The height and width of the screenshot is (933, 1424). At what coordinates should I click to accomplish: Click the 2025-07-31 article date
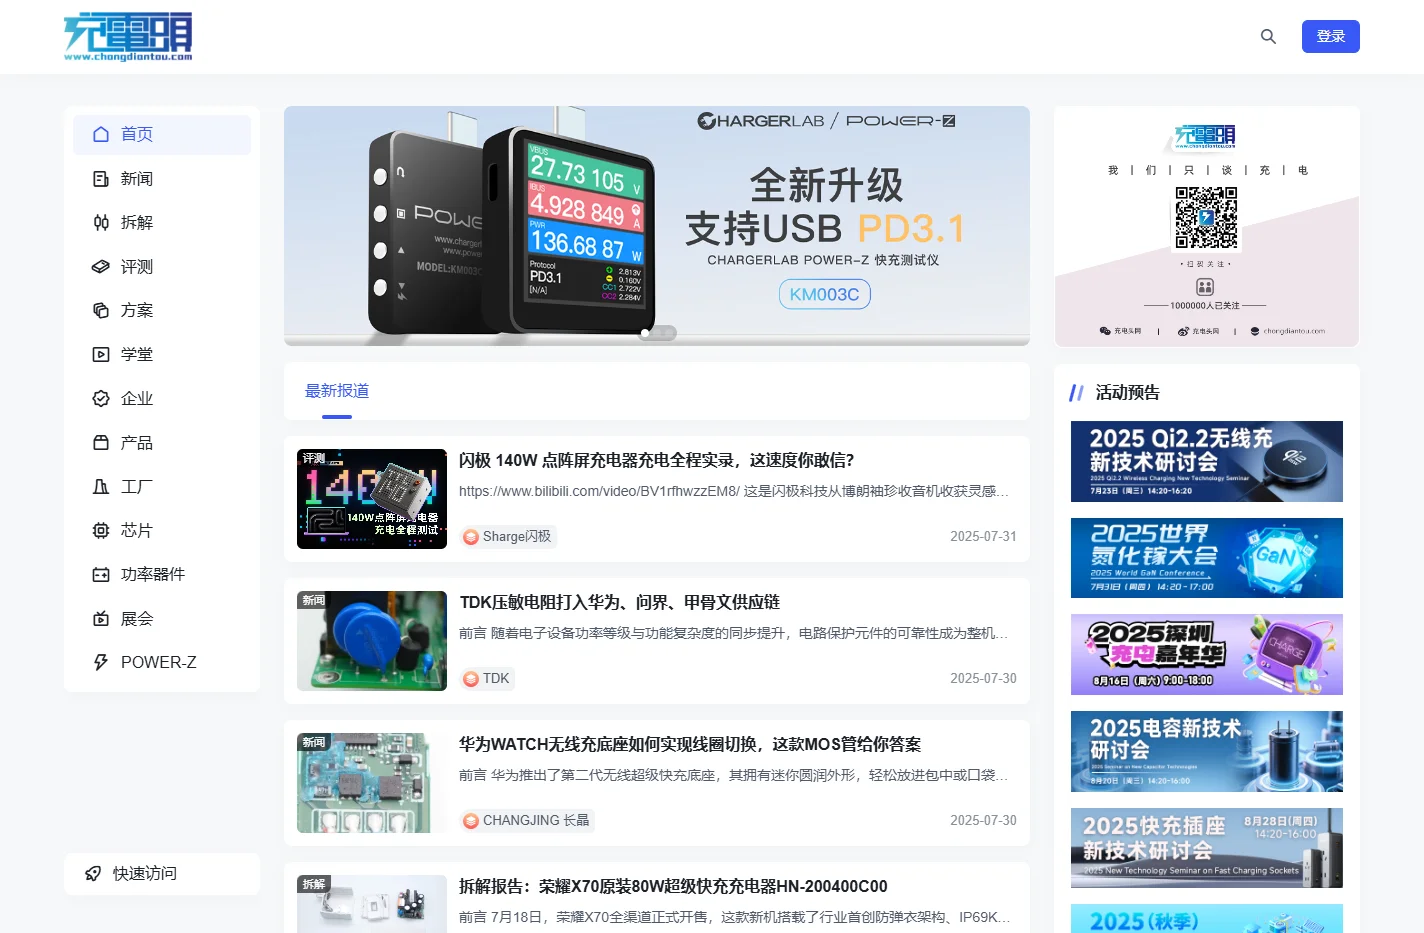(x=983, y=537)
